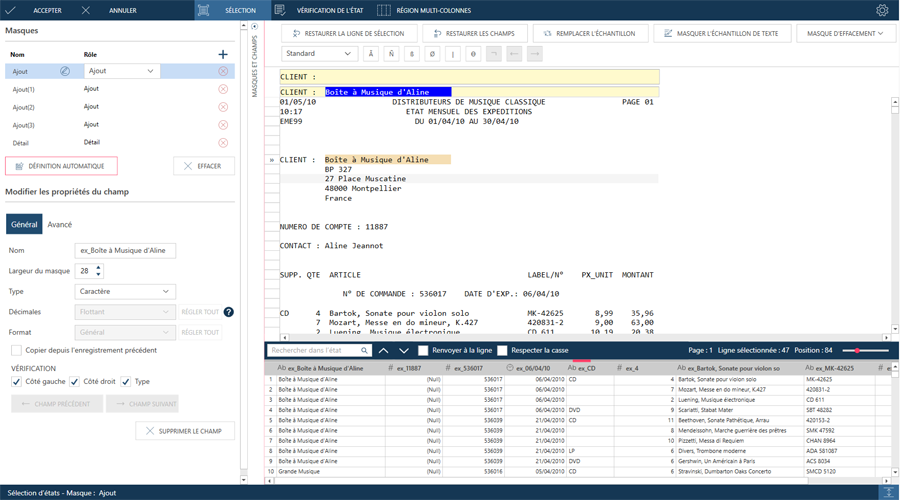Click the Supprimer le champ button
The height and width of the screenshot is (500, 900).
click(185, 431)
